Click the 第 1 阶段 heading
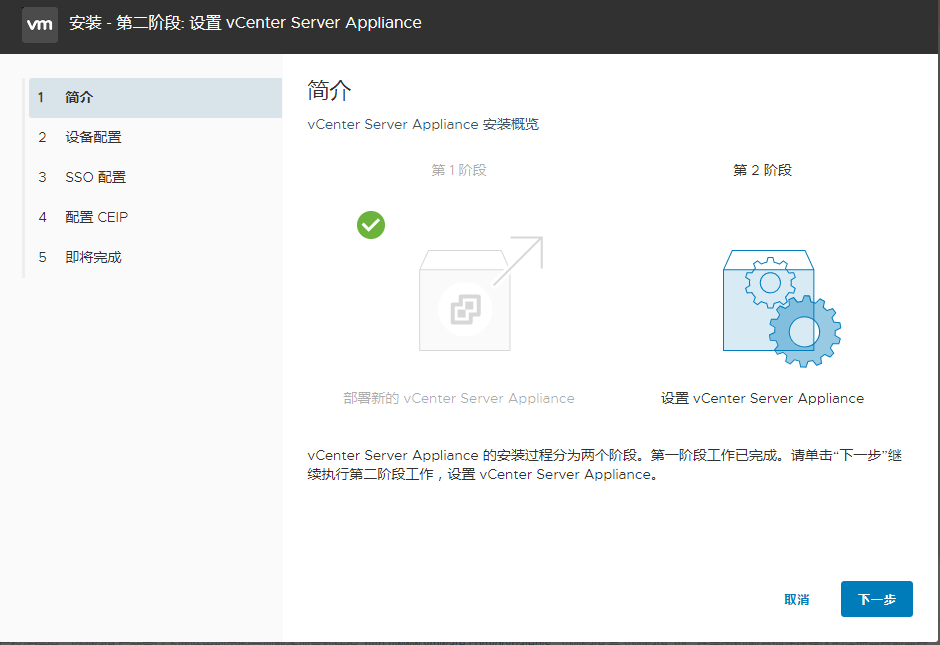The image size is (940, 645). (459, 170)
